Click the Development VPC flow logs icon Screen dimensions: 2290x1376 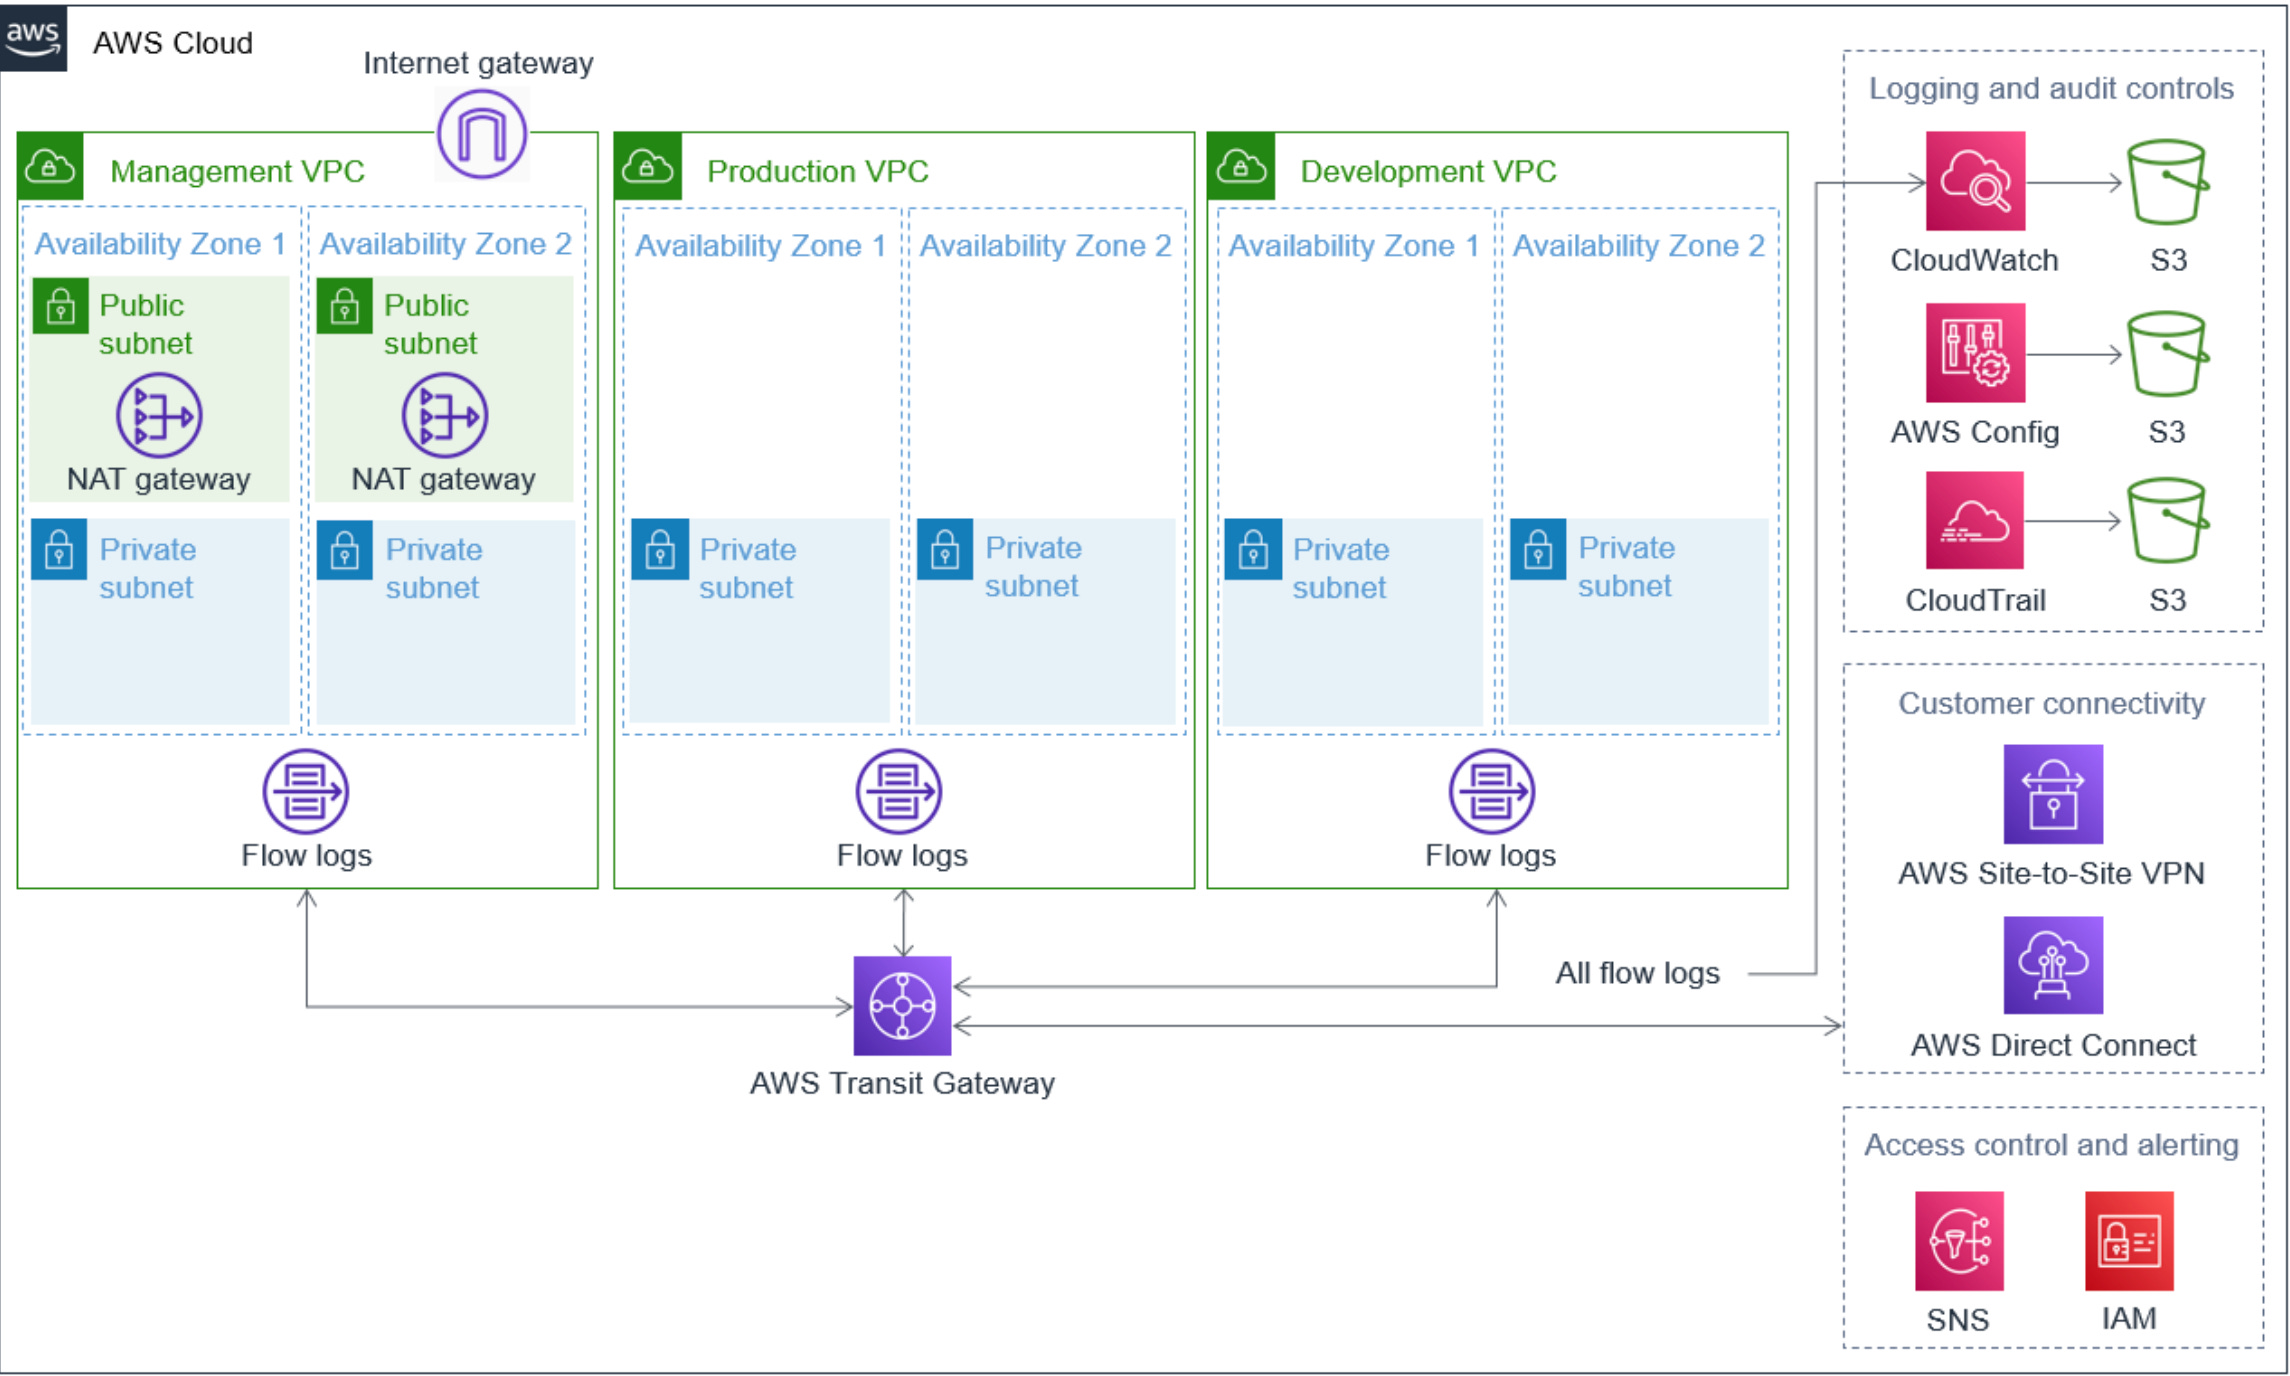point(1491,792)
